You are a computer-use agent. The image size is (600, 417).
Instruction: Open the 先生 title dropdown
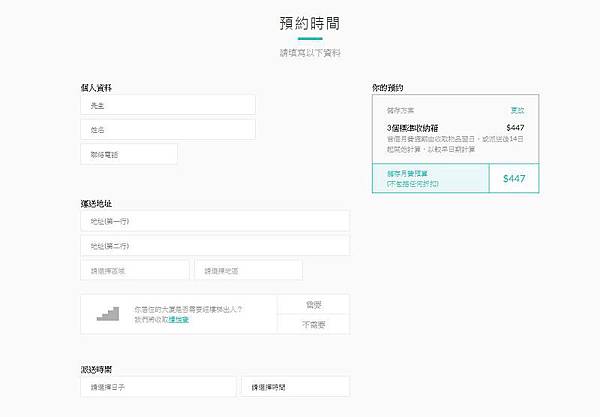click(168, 104)
